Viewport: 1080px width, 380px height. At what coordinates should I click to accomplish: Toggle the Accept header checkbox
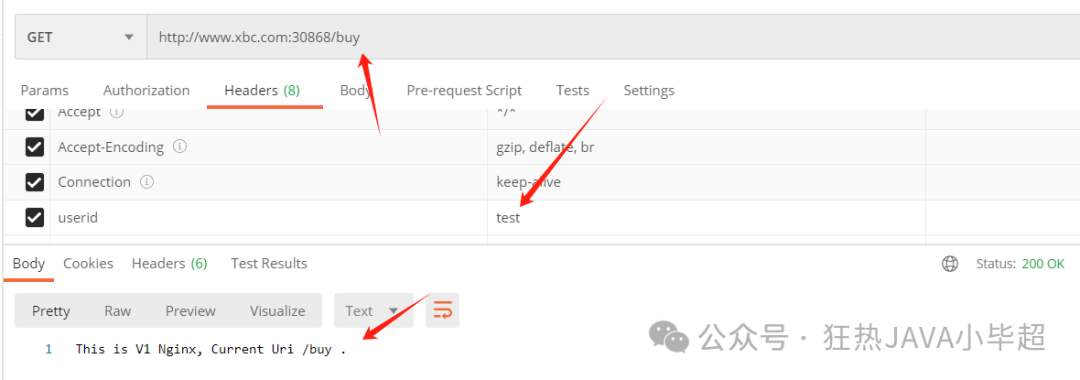[x=34, y=114]
